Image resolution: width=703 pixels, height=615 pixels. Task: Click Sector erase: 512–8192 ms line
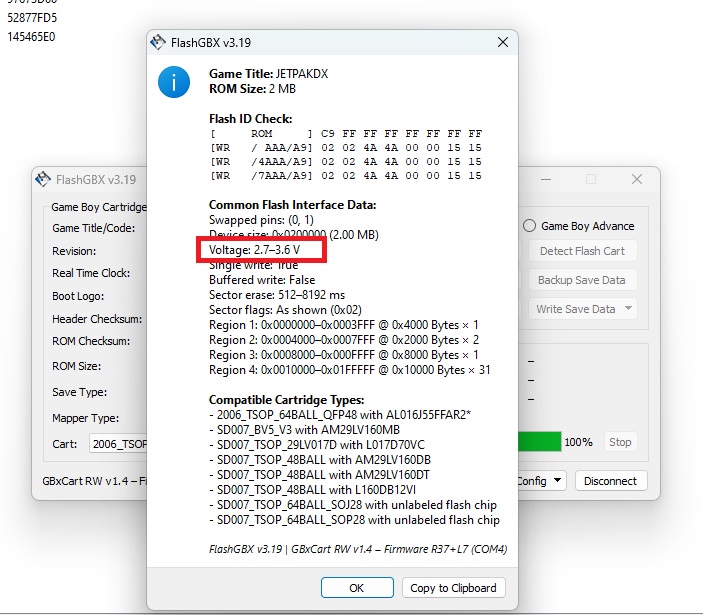[277, 295]
